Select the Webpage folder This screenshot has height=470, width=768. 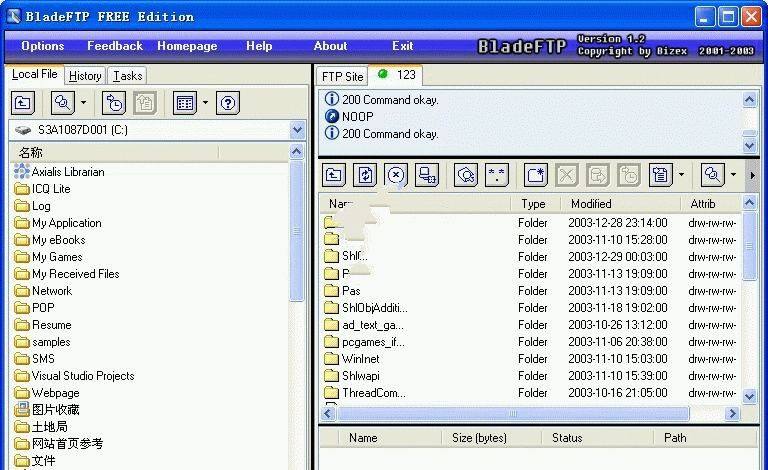point(47,393)
